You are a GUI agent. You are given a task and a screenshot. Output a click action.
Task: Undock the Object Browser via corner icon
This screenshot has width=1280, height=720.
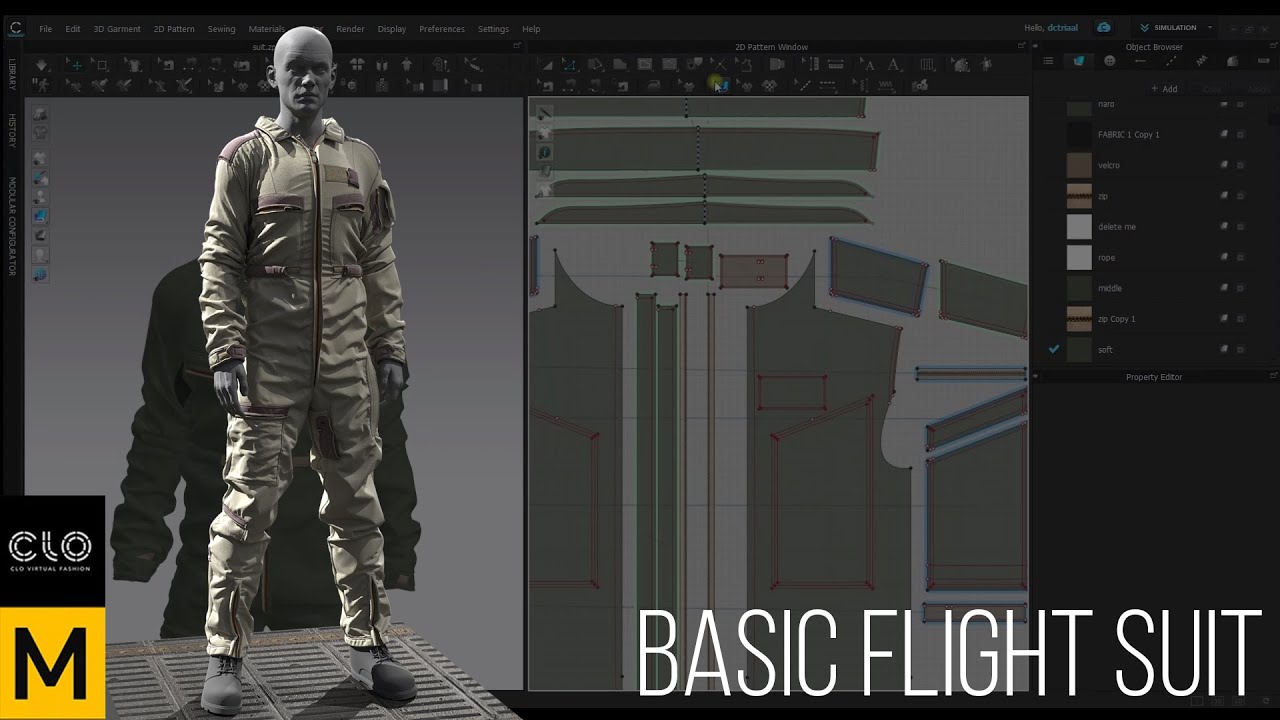(x=1272, y=46)
